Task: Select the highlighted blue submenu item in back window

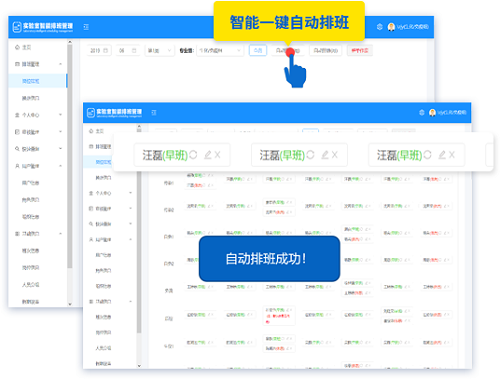Action: click(x=38, y=81)
